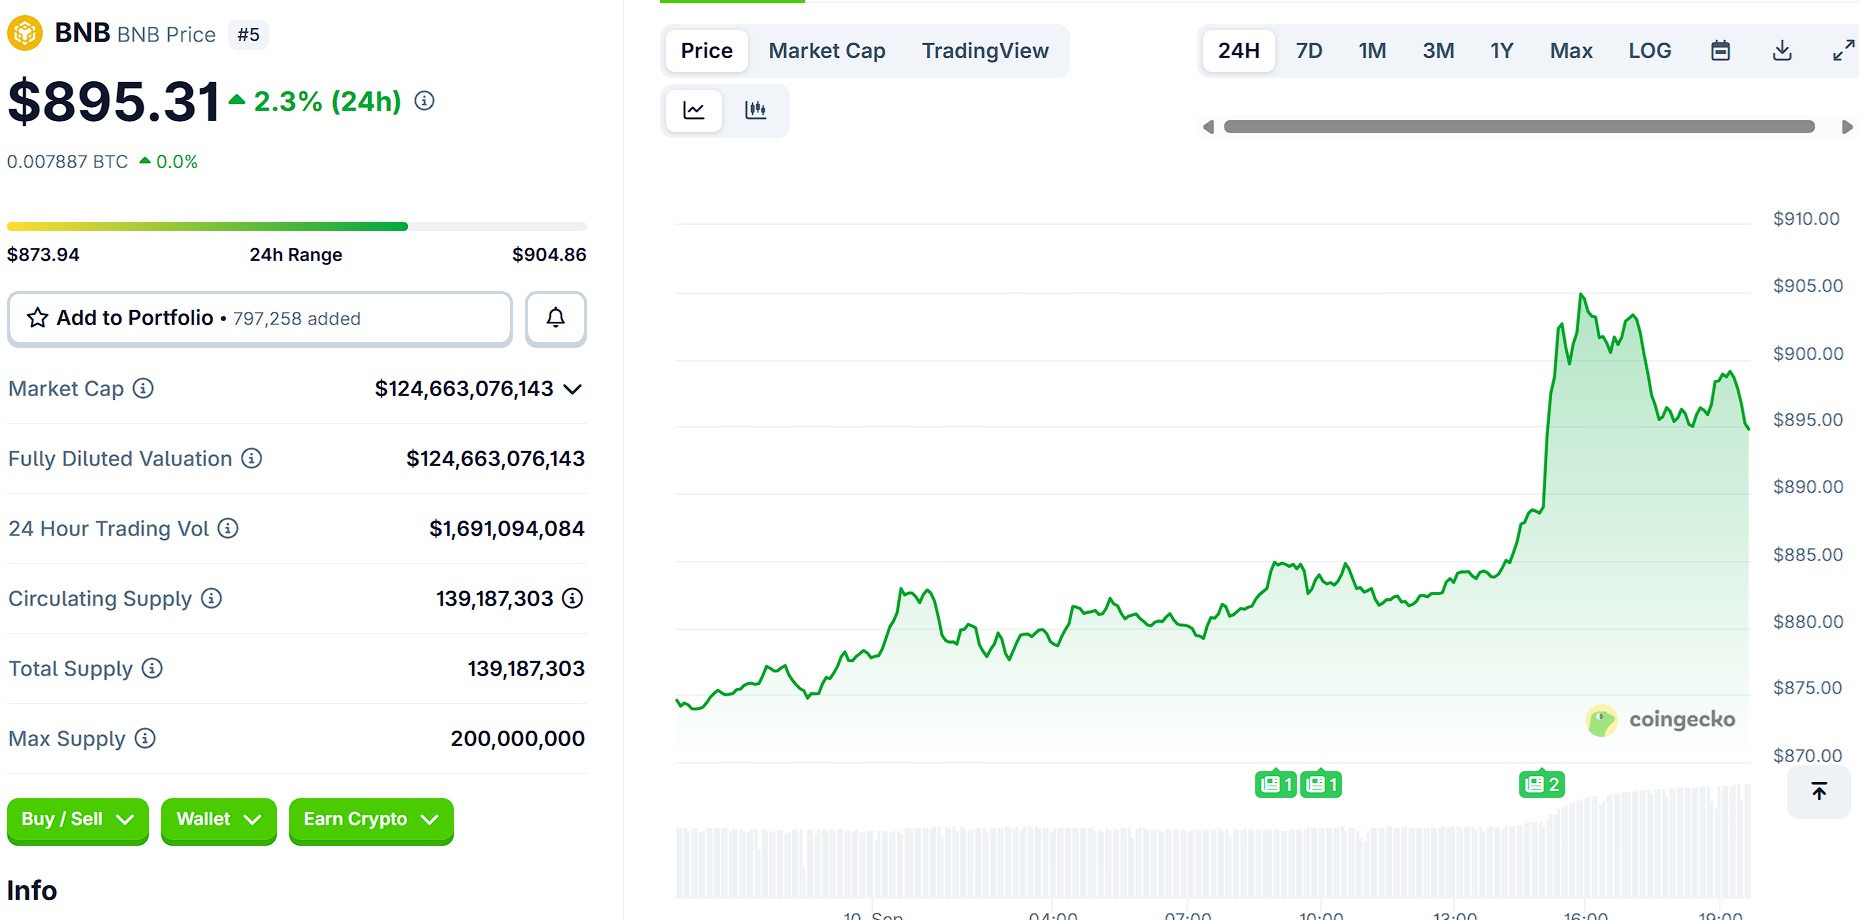Click the 24h Range progress bar
Screen dimensions: 1866x920
click(296, 226)
